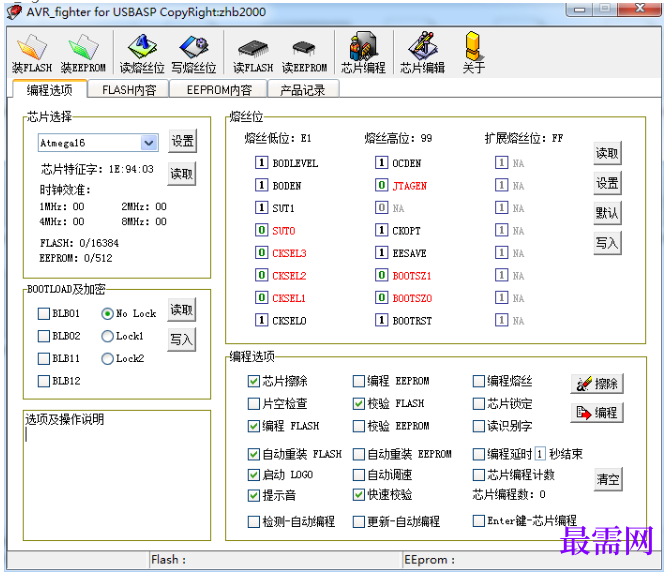This screenshot has height=572, width=672.
Task: Toggle the CKSEL0 fuse bit
Action: 261,320
